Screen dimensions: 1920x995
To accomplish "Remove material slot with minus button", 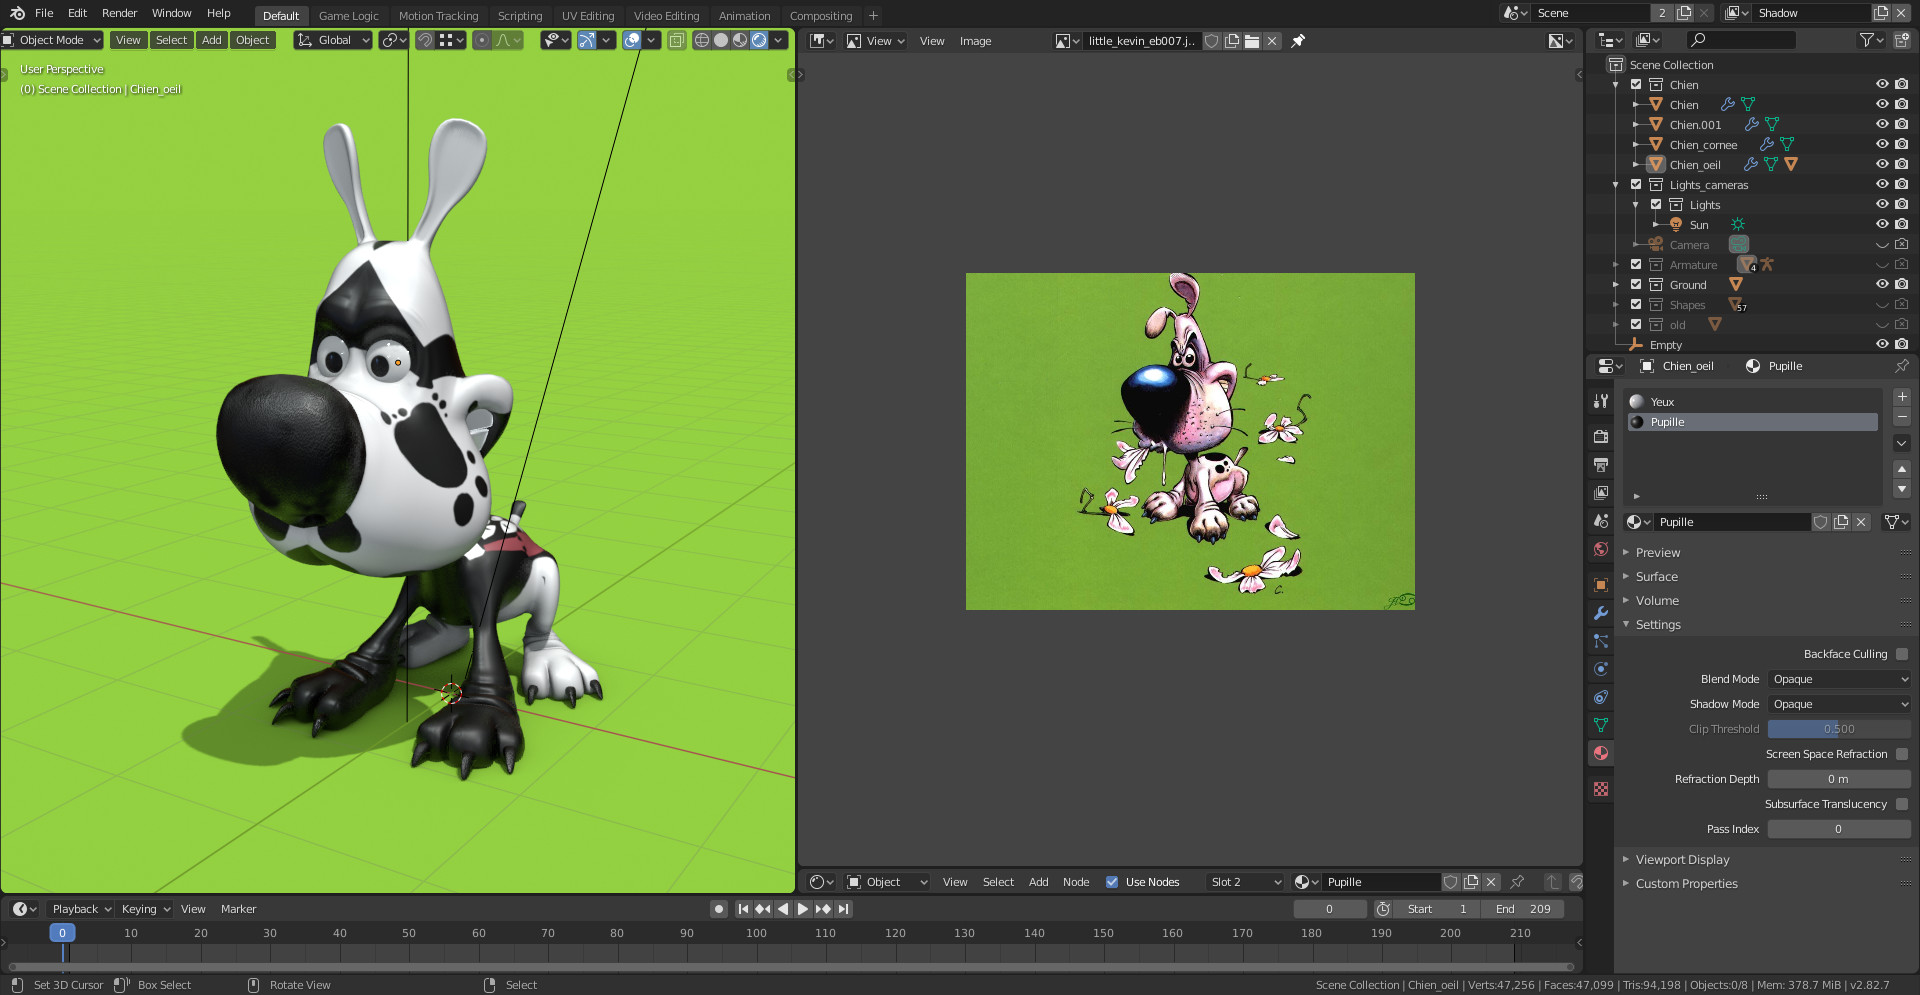I will point(1902,417).
